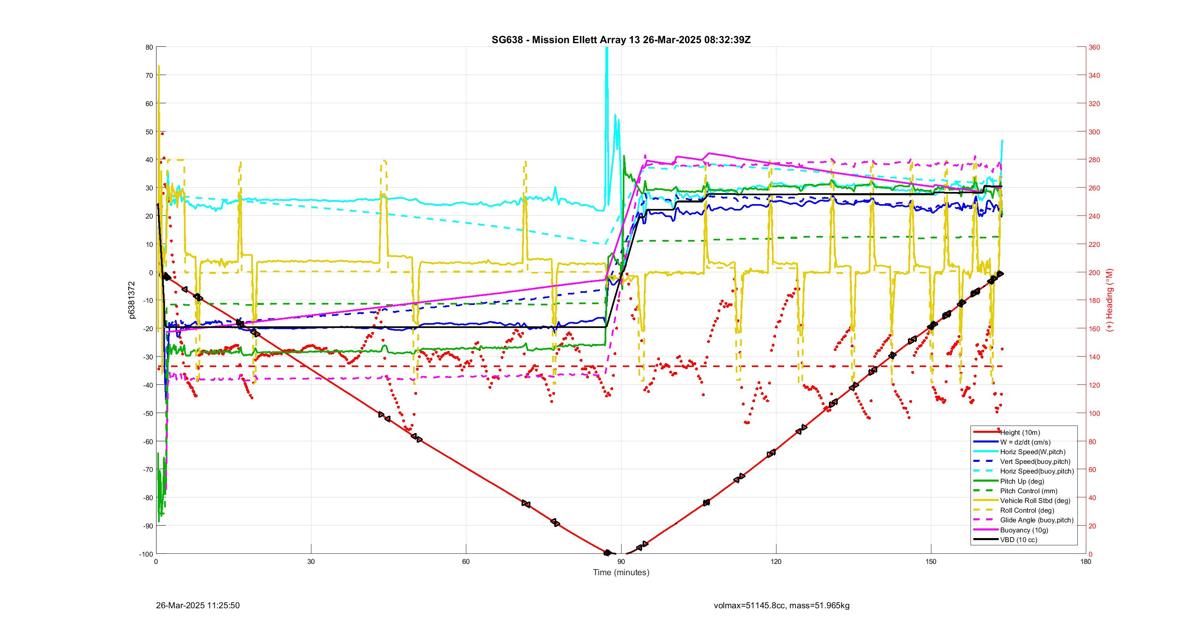Select 'Glide Angle (buoy,pitch)' legend entry
Image resolution: width=1200 pixels, height=622 pixels.
tap(1038, 520)
